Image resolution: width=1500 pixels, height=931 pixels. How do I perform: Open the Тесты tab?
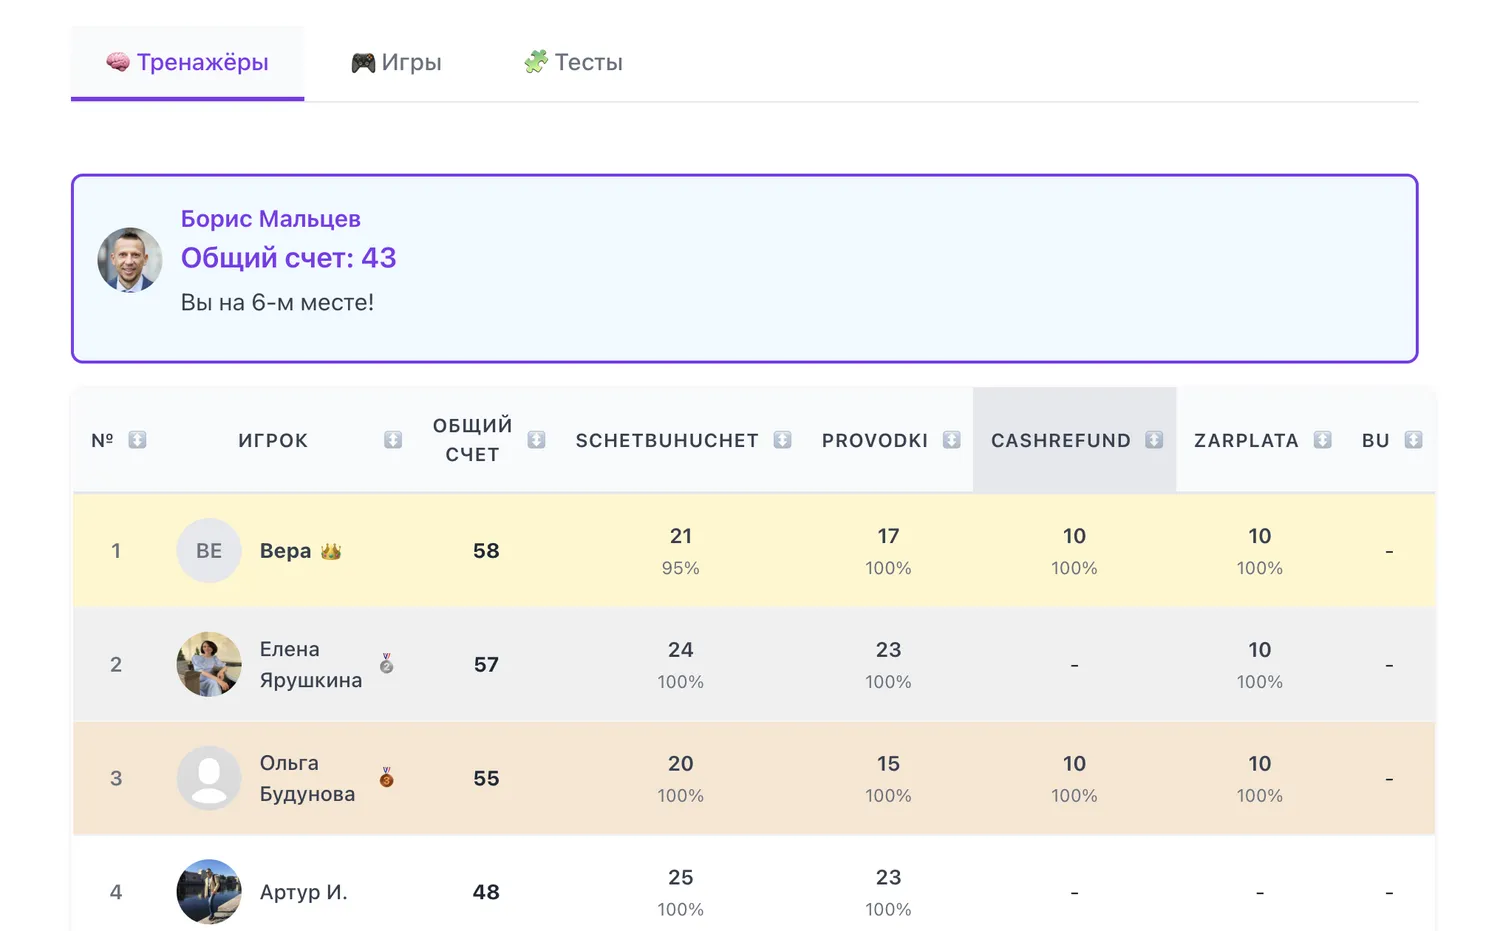[x=573, y=62]
